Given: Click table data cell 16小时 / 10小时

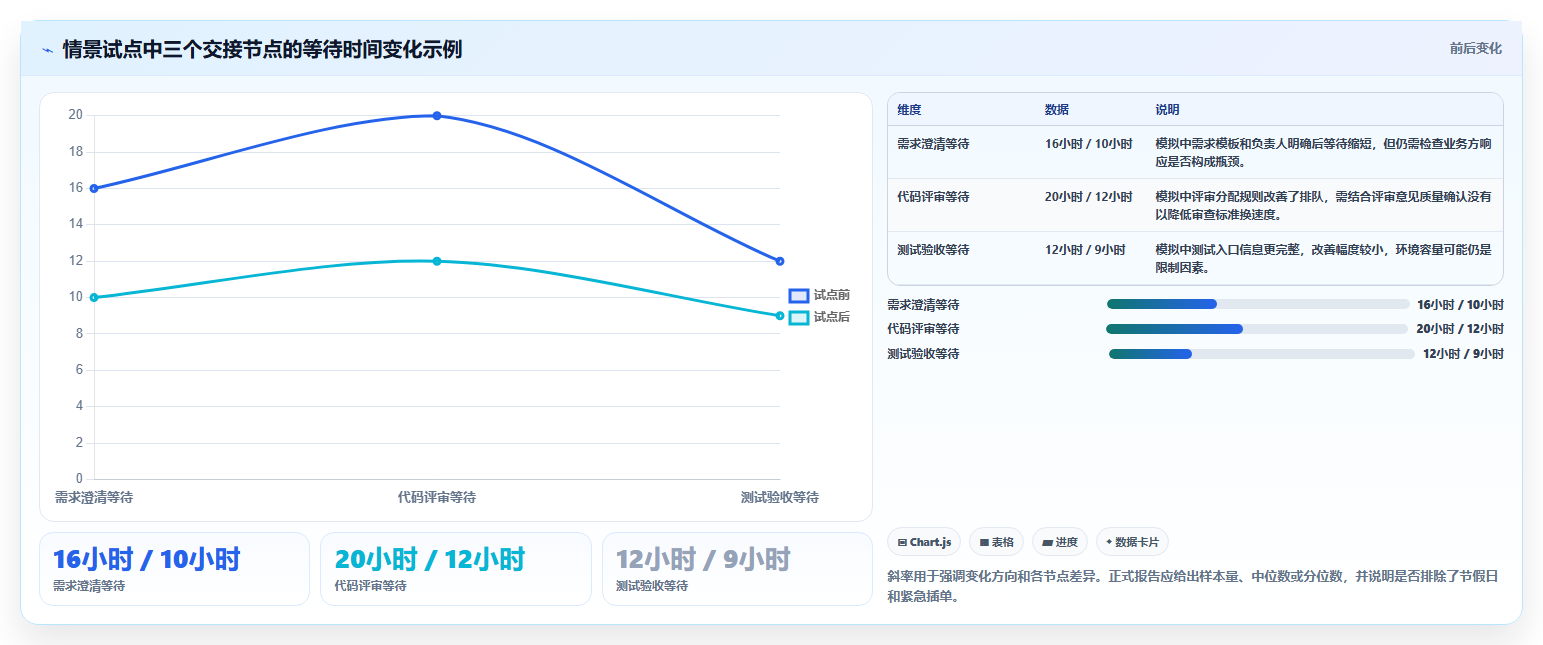Looking at the screenshot, I should pyautogui.click(x=1089, y=144).
